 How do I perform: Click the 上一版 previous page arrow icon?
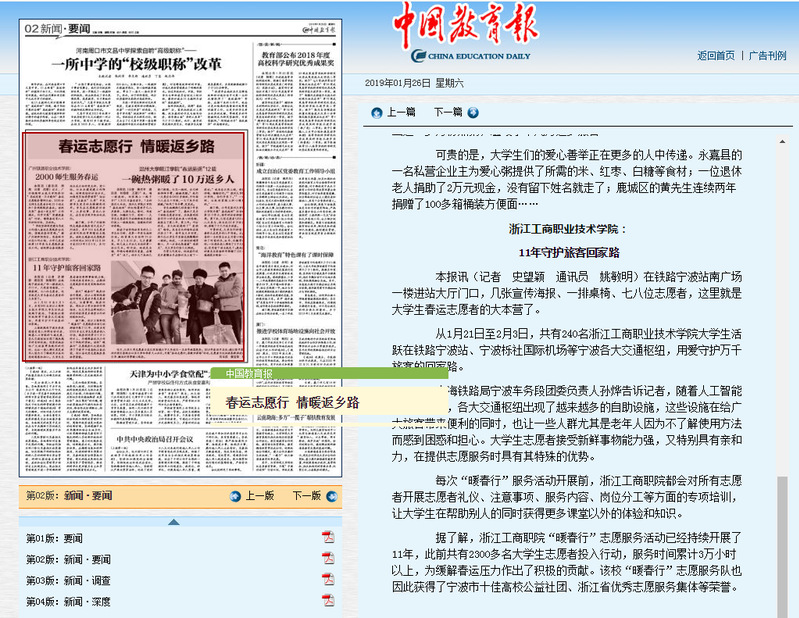coord(235,495)
